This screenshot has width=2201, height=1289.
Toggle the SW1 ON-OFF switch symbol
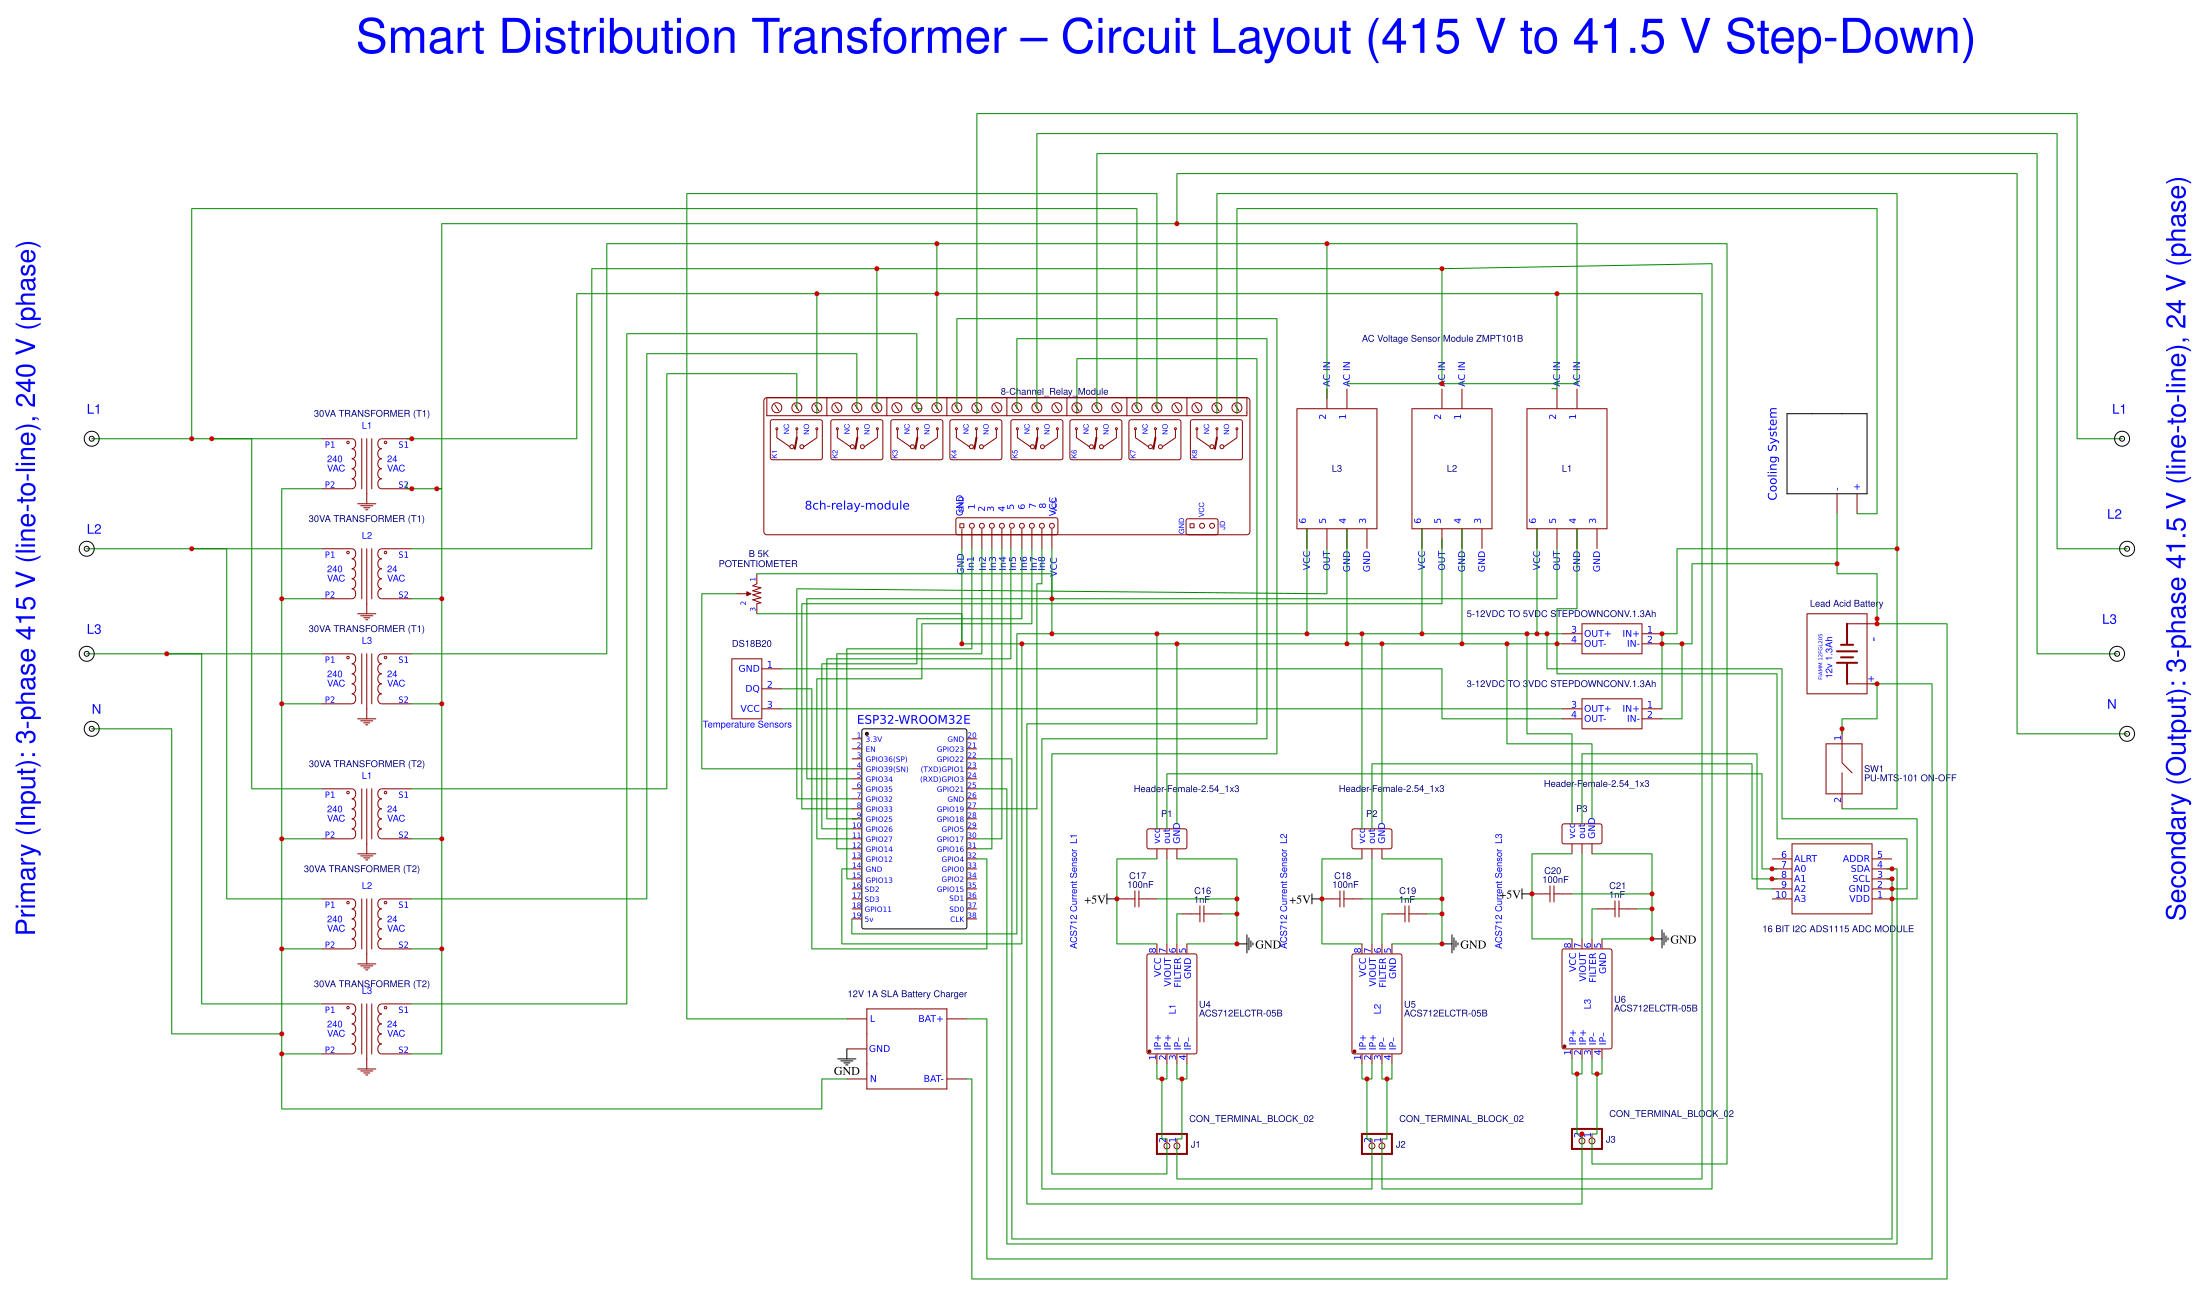pyautogui.click(x=1843, y=769)
